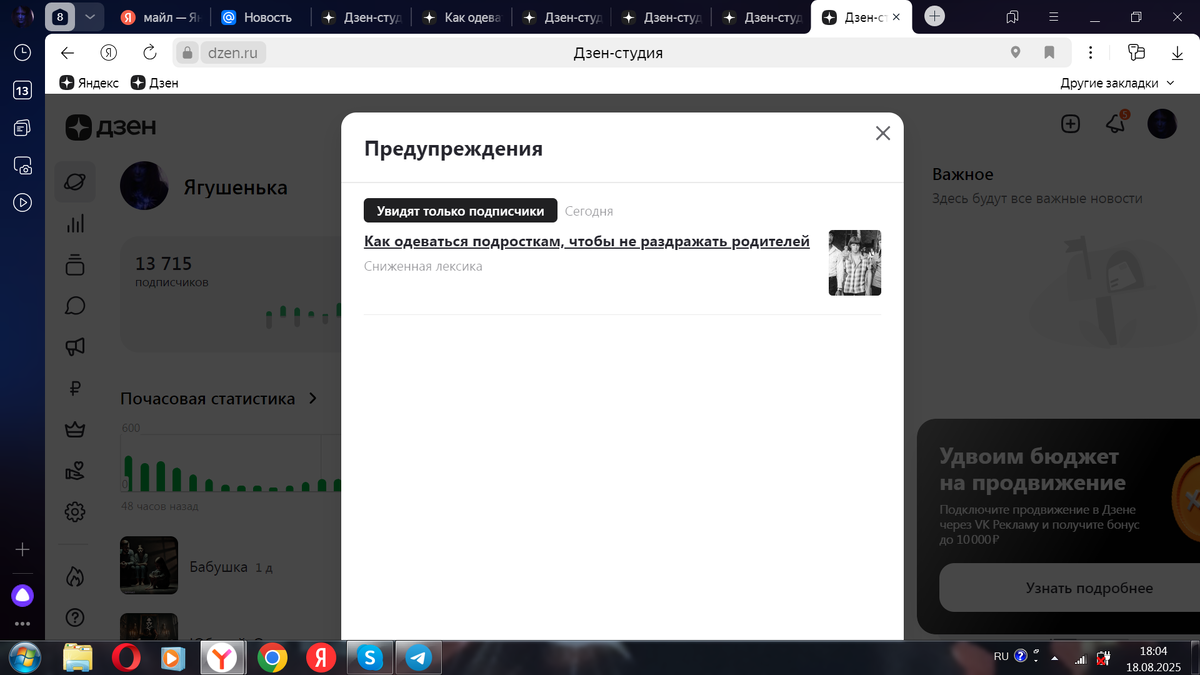Open Дзен bookmark
This screenshot has width=1200, height=675.
(x=154, y=83)
